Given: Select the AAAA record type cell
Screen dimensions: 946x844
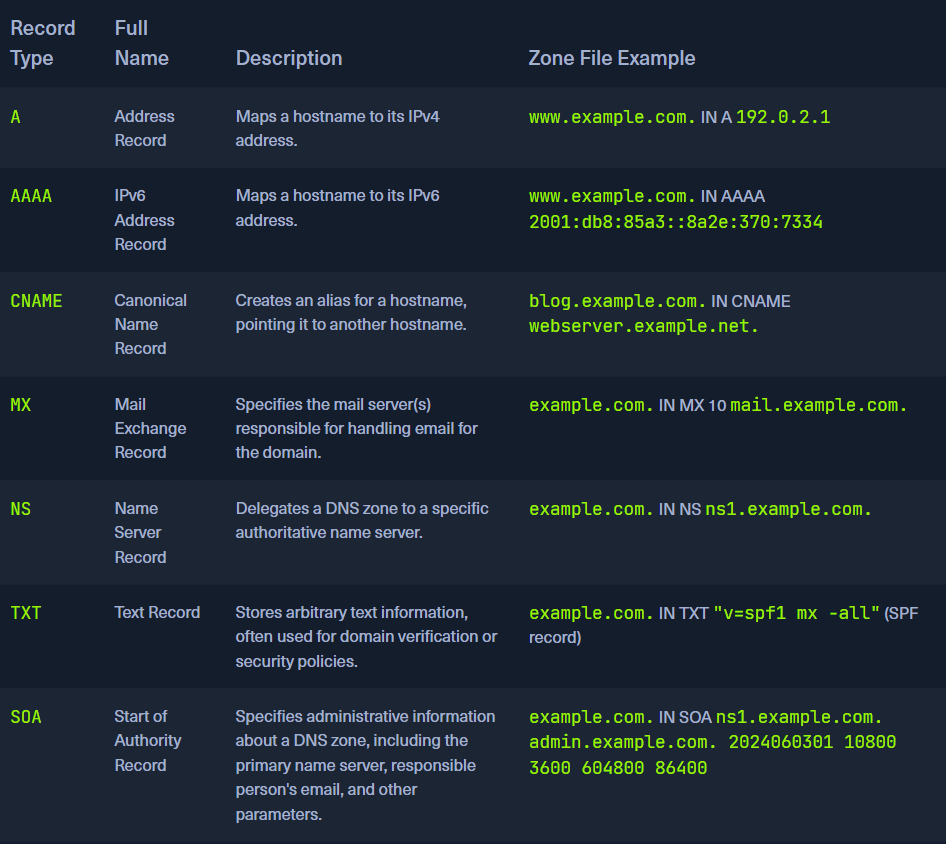Looking at the screenshot, I should pos(31,196).
